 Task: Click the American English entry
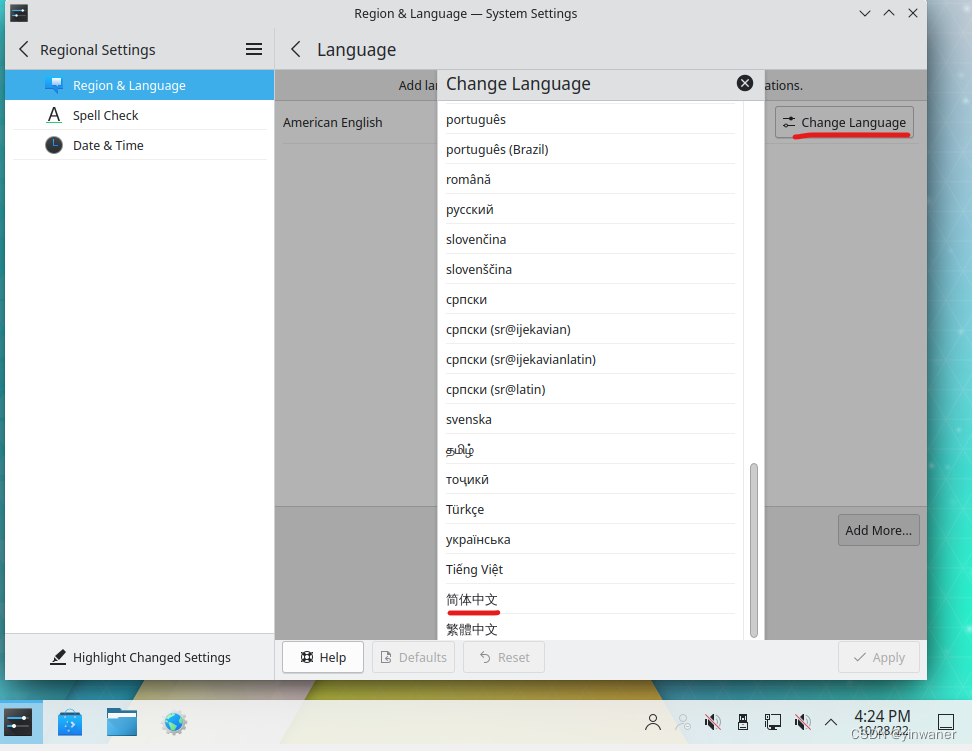click(x=332, y=122)
